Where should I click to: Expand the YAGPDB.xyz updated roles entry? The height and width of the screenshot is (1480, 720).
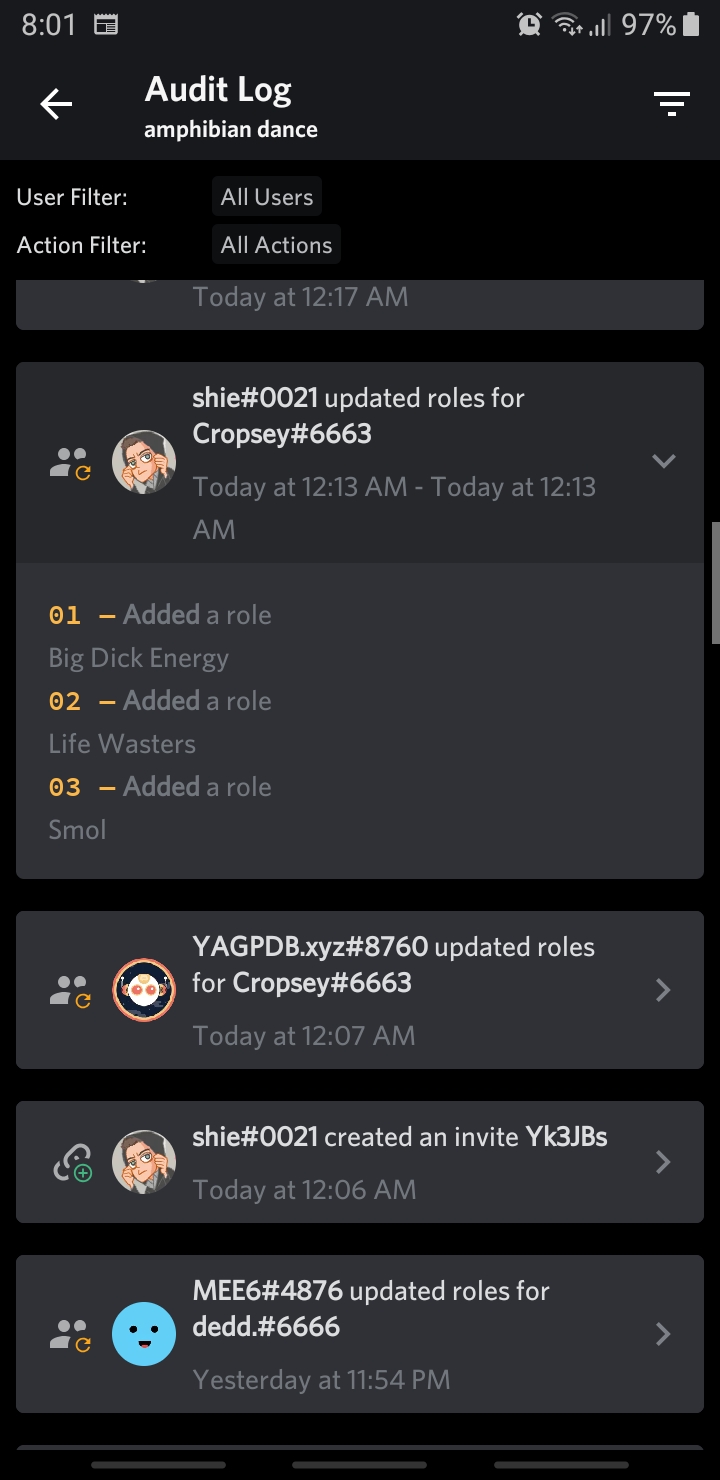coord(662,990)
